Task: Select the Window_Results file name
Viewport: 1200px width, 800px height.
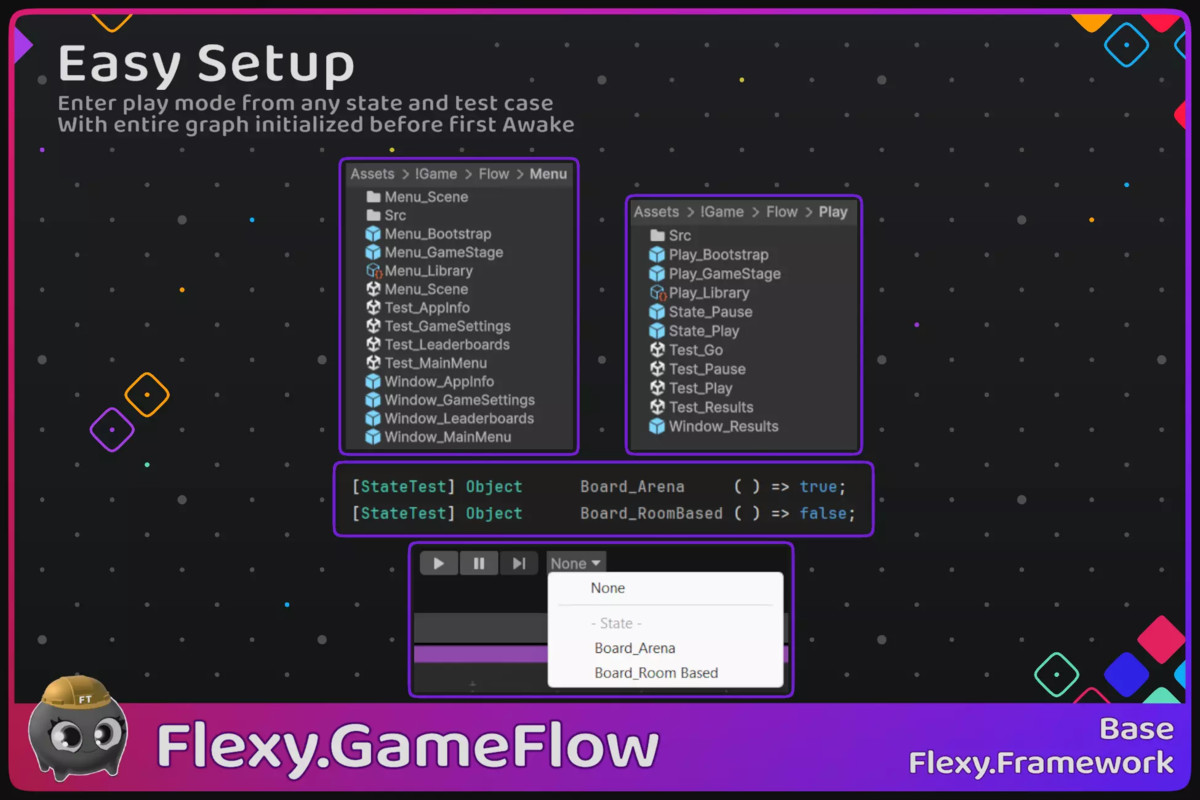Action: 724,426
